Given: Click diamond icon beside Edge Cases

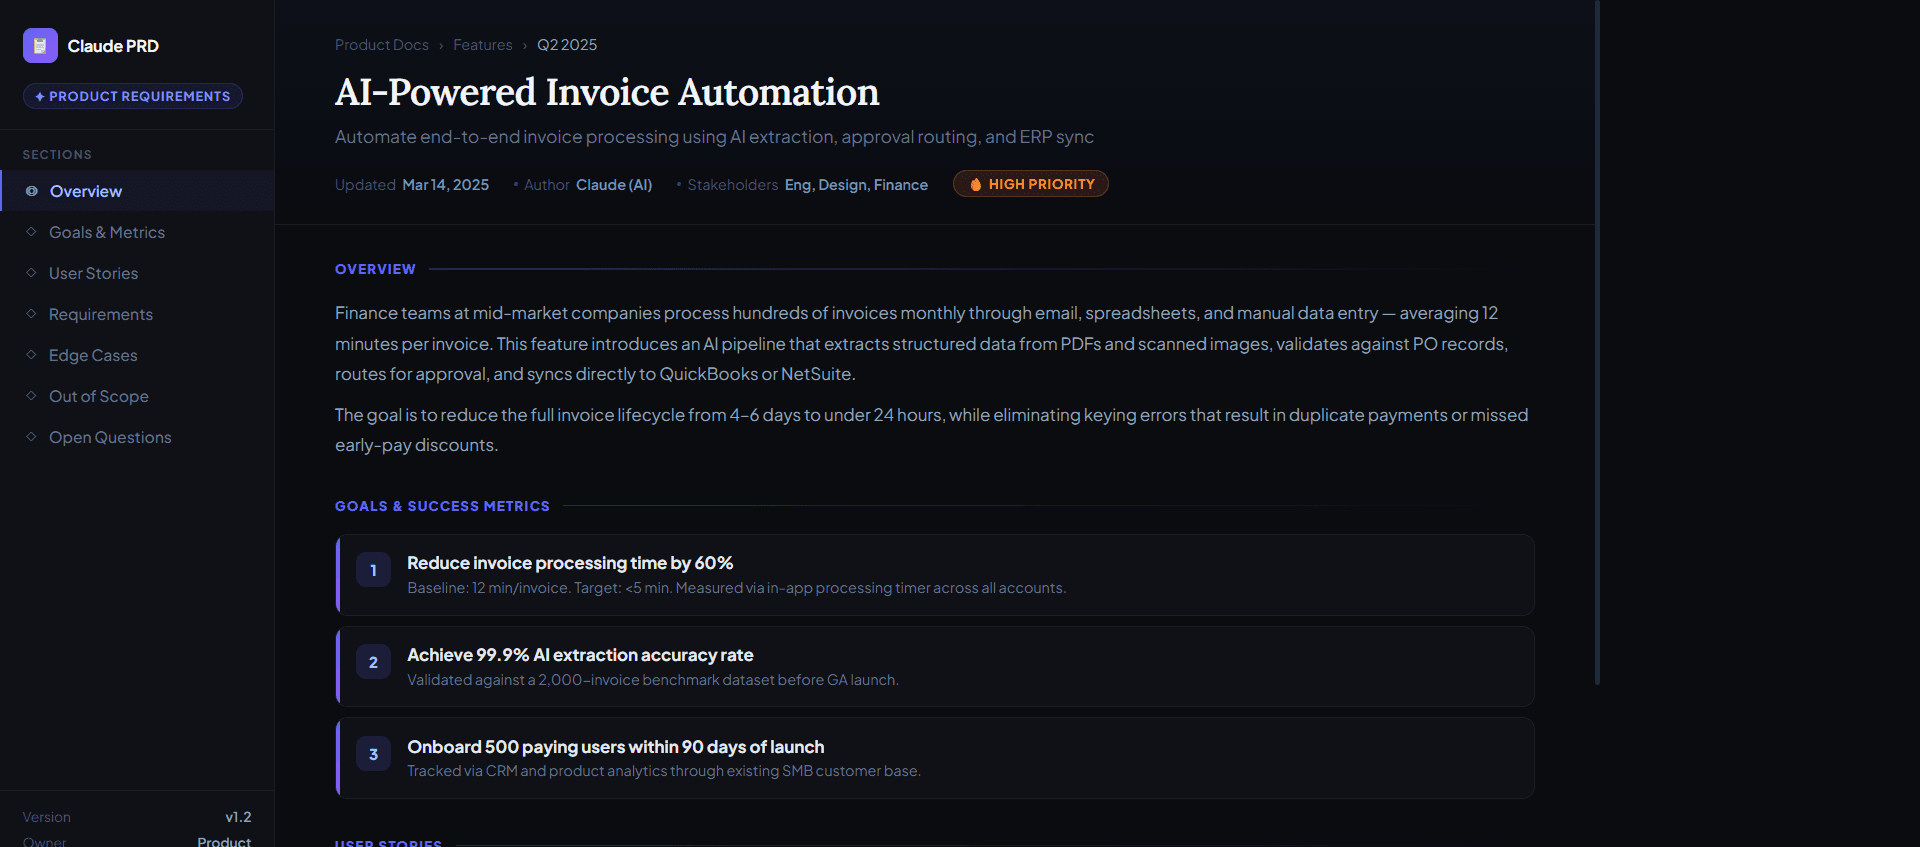Looking at the screenshot, I should point(31,355).
